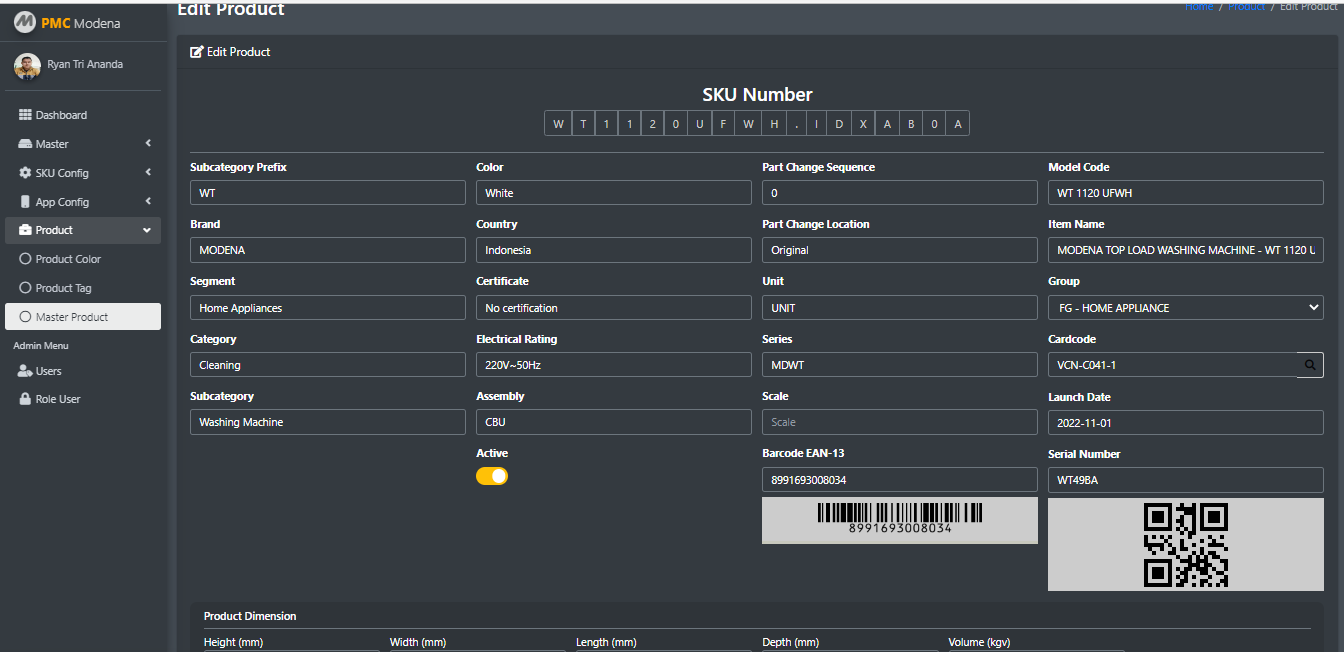
Task: Click the SKU Number box containing B
Action: (x=911, y=124)
